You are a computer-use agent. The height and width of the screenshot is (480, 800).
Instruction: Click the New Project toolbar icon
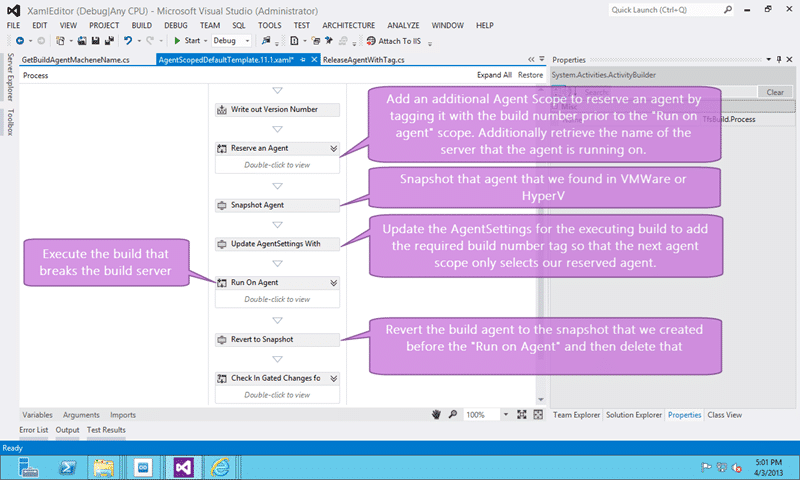[60, 41]
